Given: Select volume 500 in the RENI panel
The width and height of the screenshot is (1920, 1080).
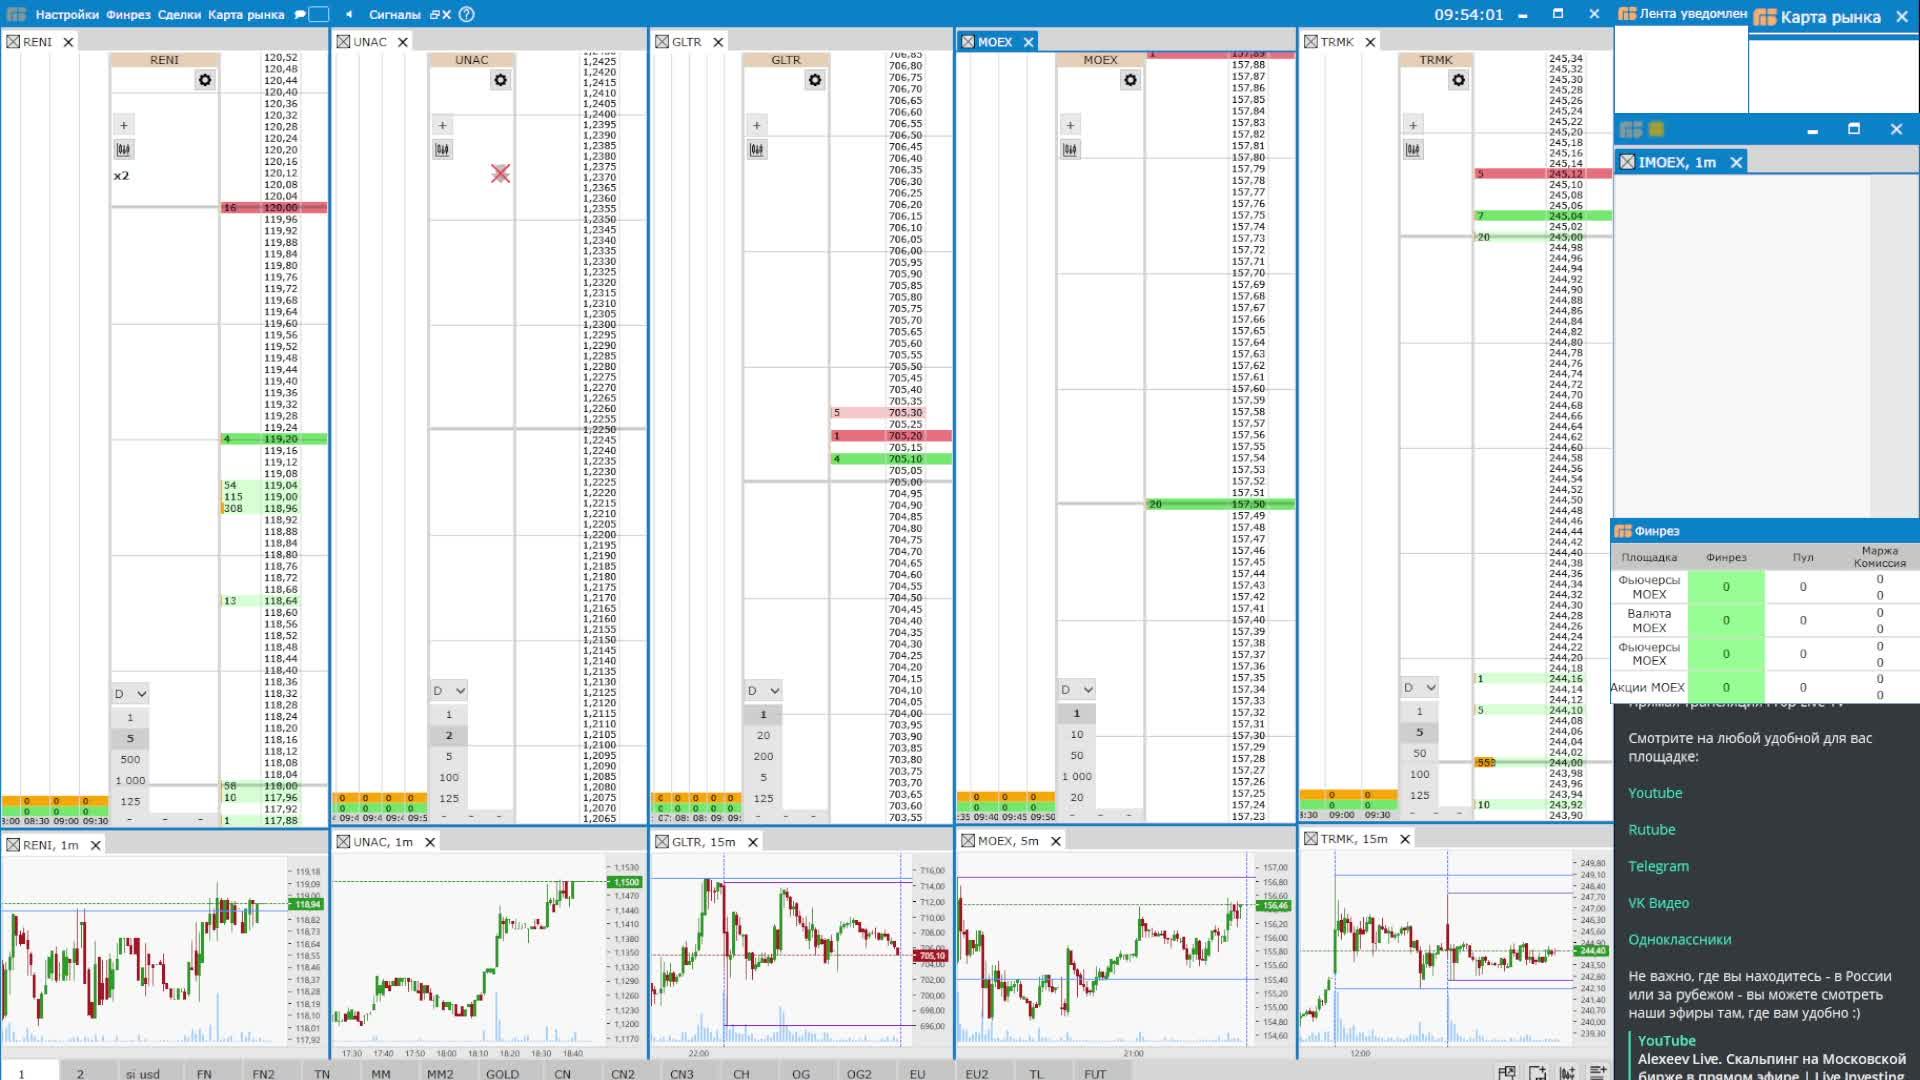Looking at the screenshot, I should [130, 759].
